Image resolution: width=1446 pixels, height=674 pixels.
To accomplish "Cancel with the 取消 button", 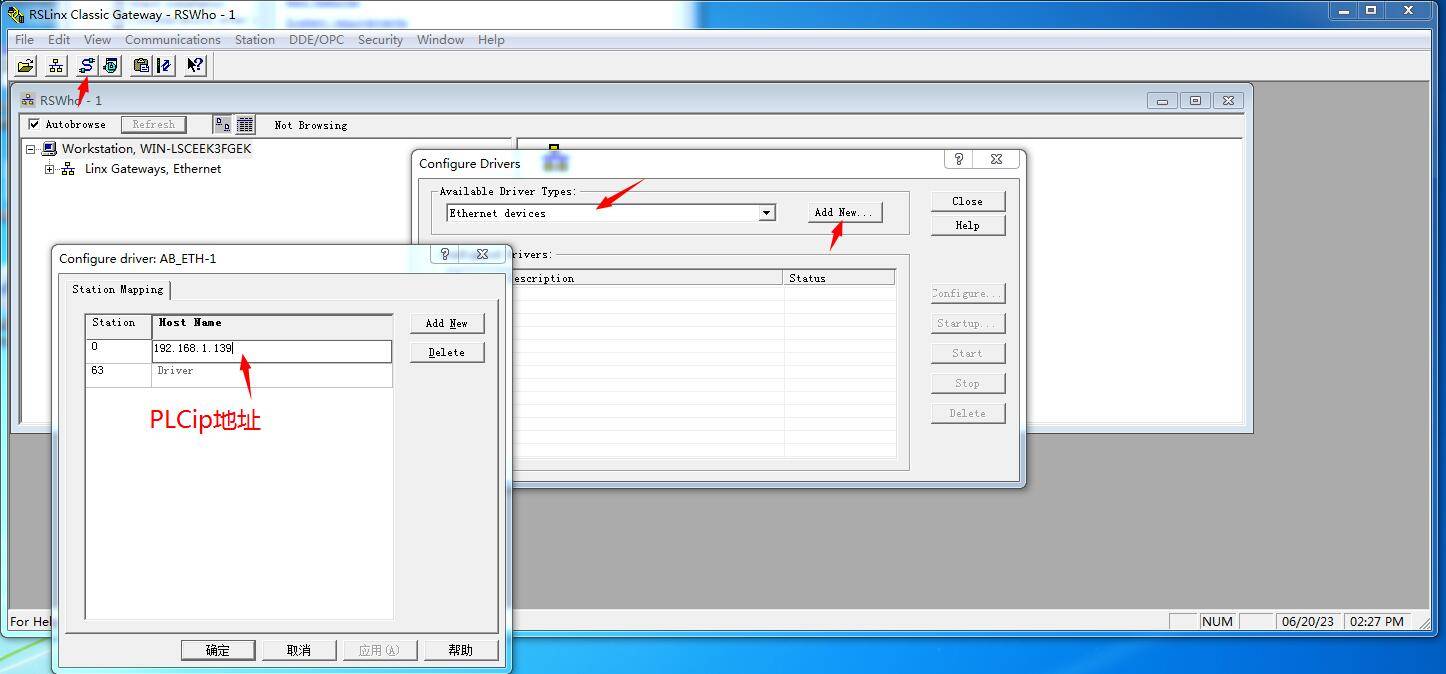I will click(299, 650).
